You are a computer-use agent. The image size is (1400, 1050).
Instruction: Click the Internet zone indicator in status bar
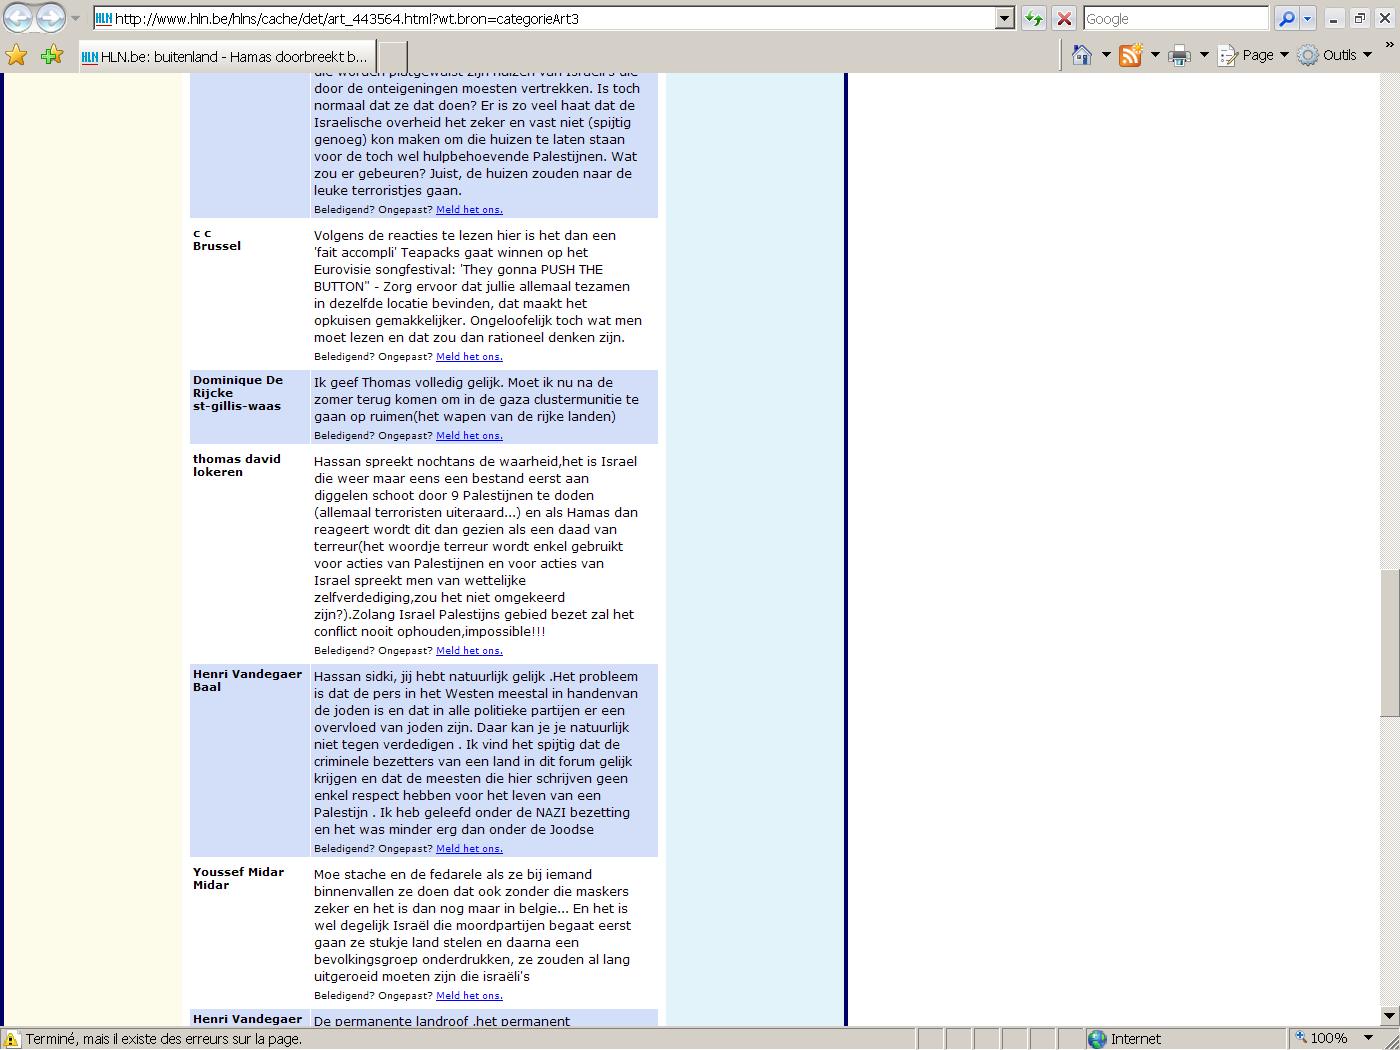tap(1185, 1039)
